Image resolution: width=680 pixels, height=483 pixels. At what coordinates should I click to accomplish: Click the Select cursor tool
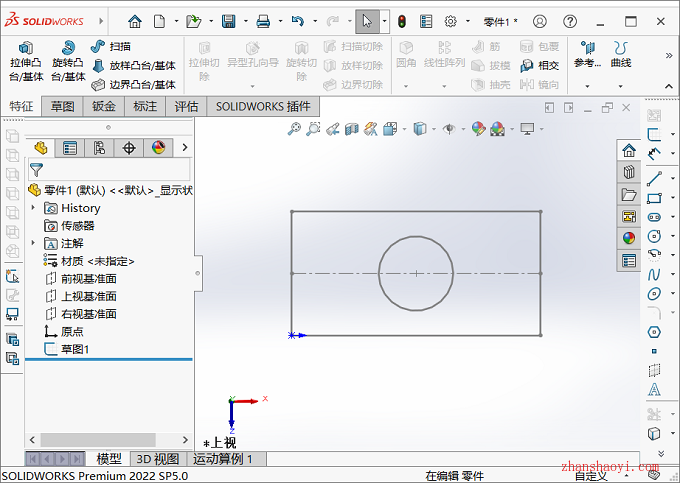click(x=367, y=21)
